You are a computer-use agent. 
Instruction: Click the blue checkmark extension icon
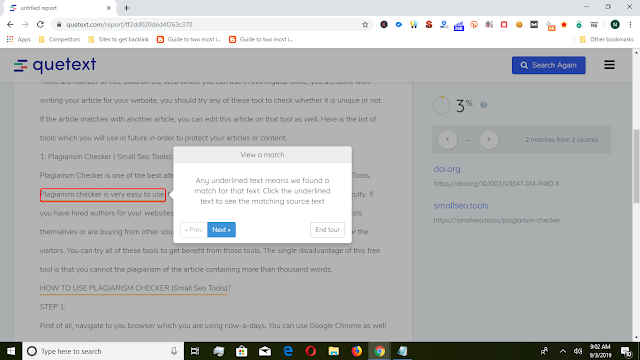tap(399, 24)
